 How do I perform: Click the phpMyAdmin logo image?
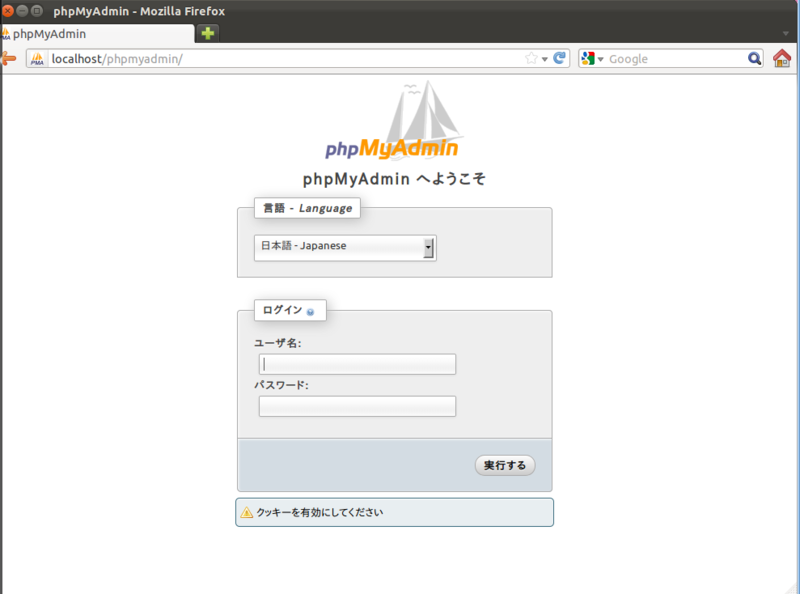pyautogui.click(x=394, y=120)
